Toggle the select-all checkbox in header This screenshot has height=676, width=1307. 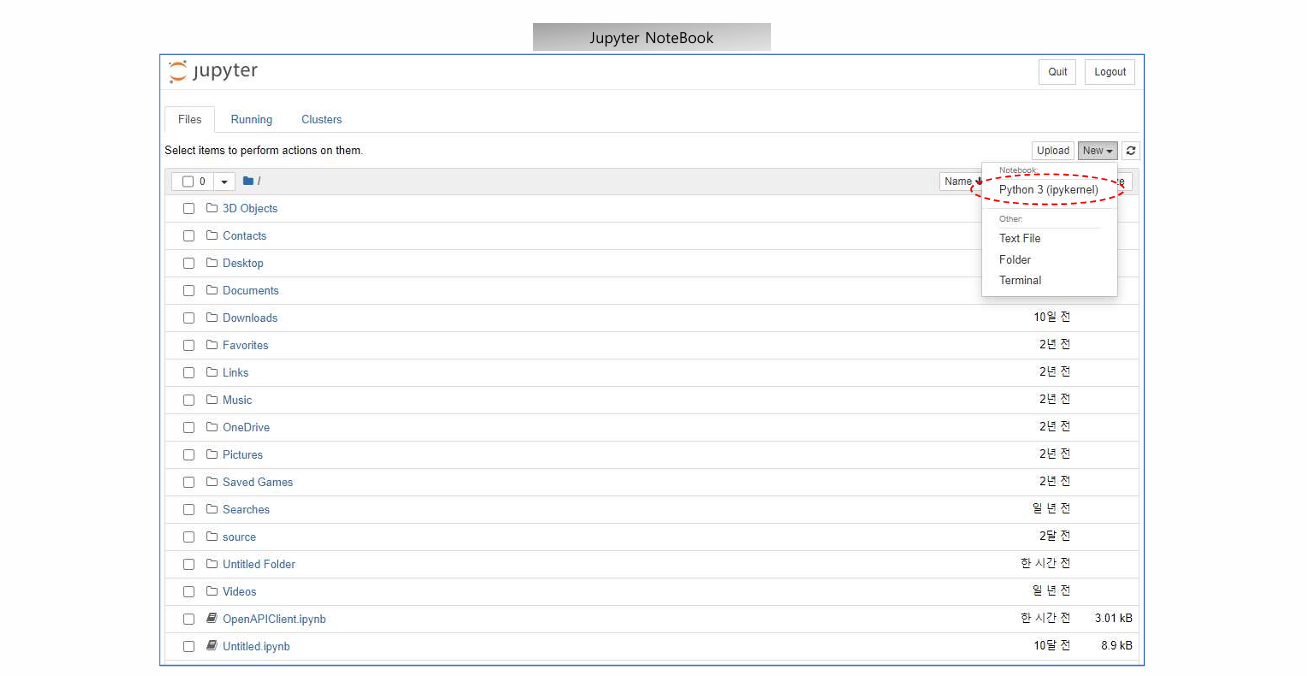click(188, 181)
